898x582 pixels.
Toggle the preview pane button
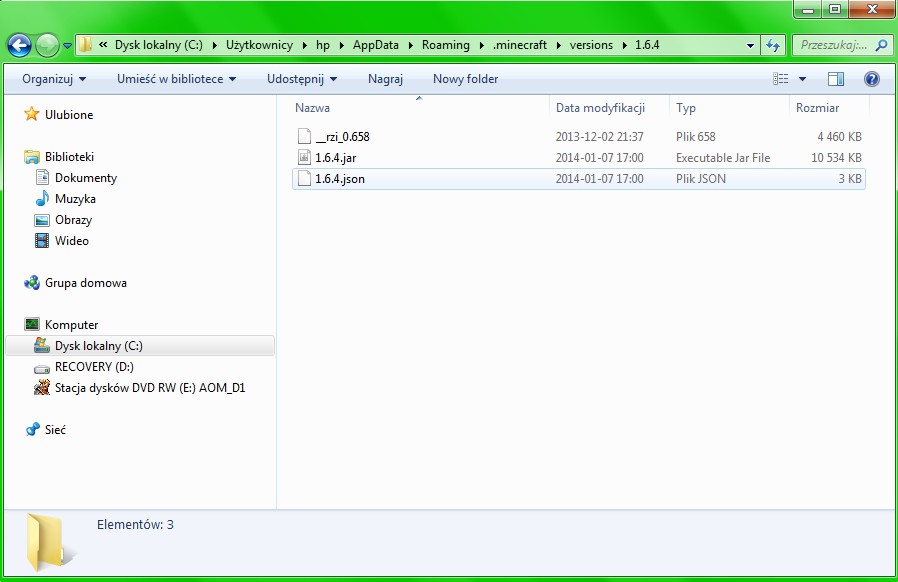point(836,79)
